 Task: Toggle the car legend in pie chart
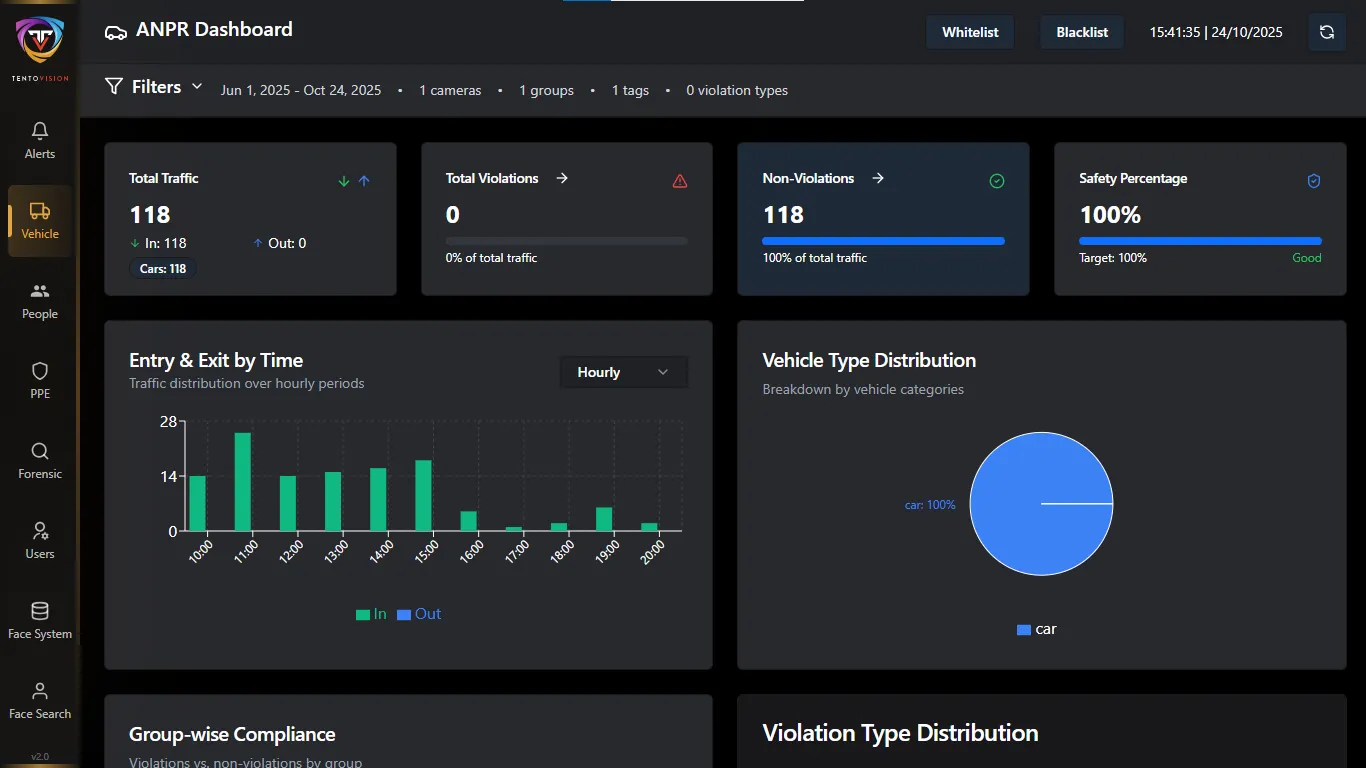point(1036,629)
